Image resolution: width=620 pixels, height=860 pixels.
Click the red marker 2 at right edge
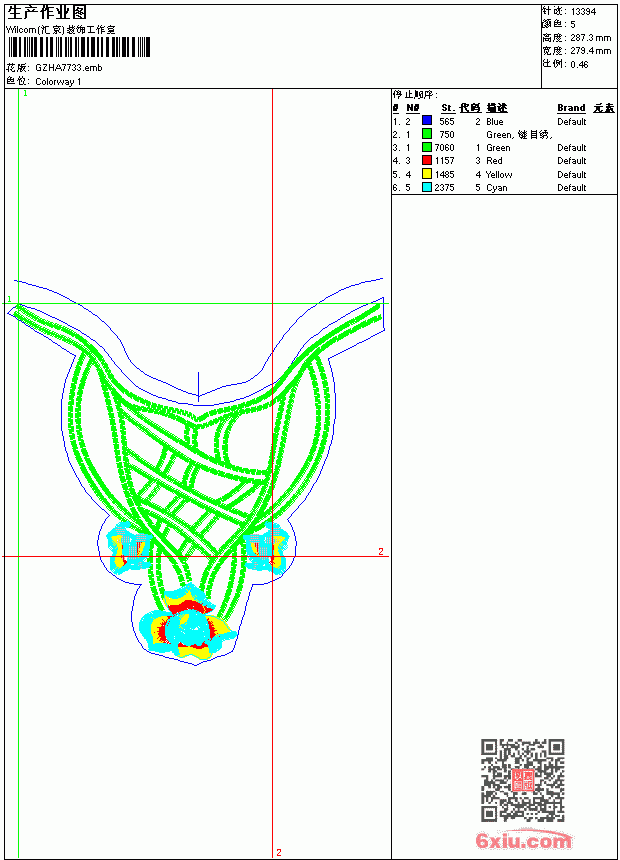tap(381, 551)
